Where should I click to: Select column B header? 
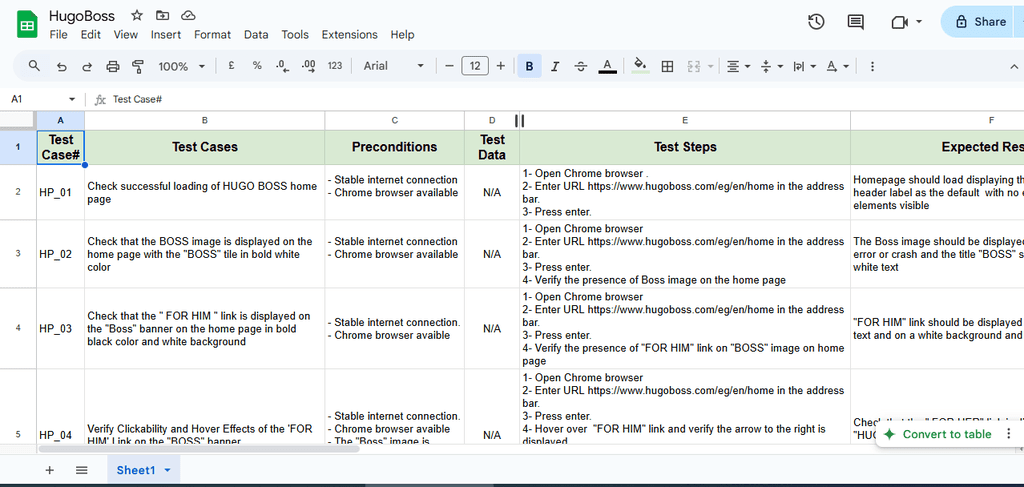204,120
